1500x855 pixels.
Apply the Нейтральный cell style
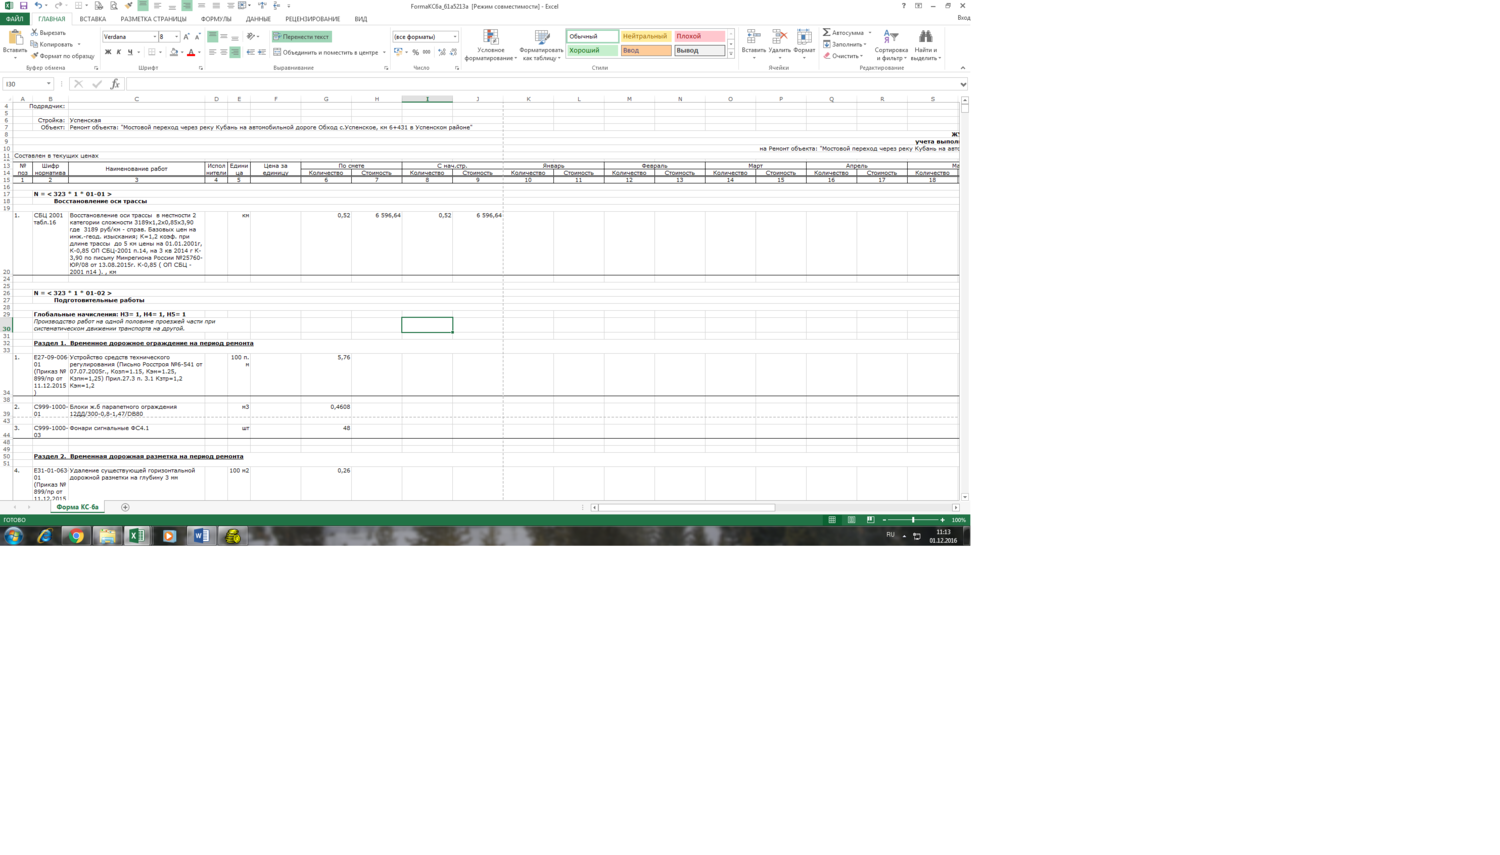646,36
